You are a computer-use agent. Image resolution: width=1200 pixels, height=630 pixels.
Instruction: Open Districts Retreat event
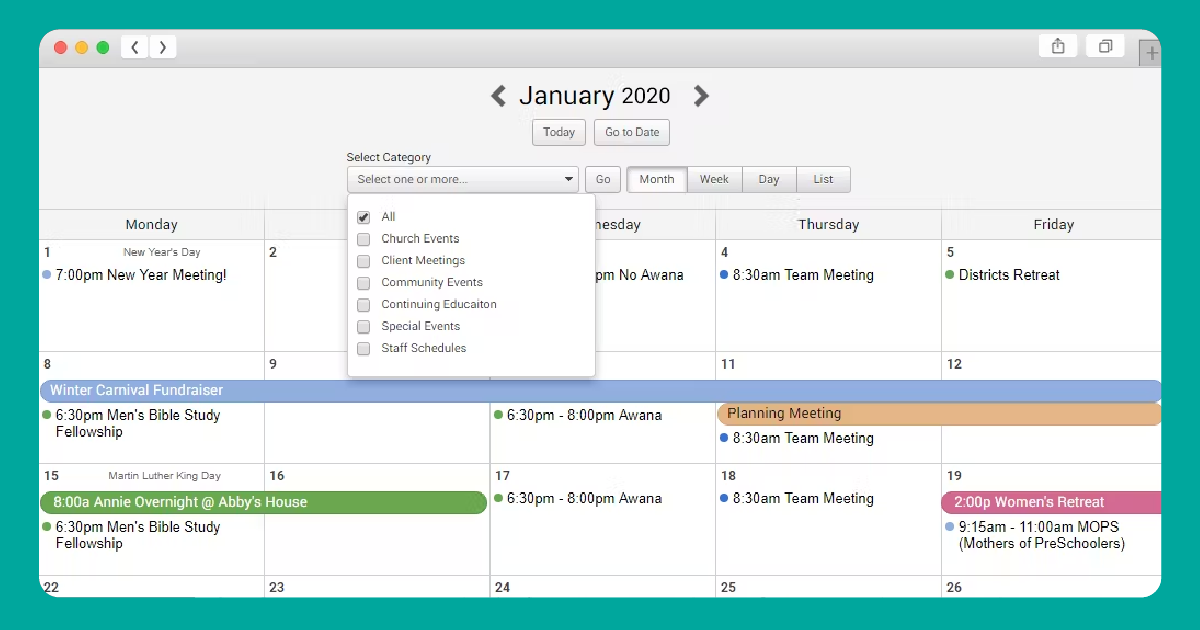(x=1002, y=275)
